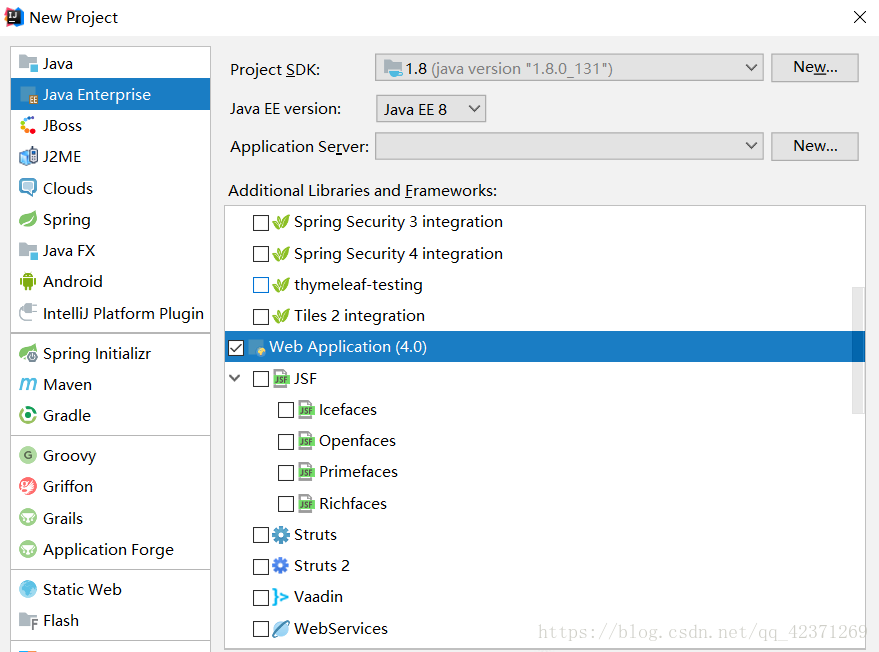This screenshot has height=652, width=879.
Task: Click the Icefaces JSF icon
Action: [x=306, y=409]
